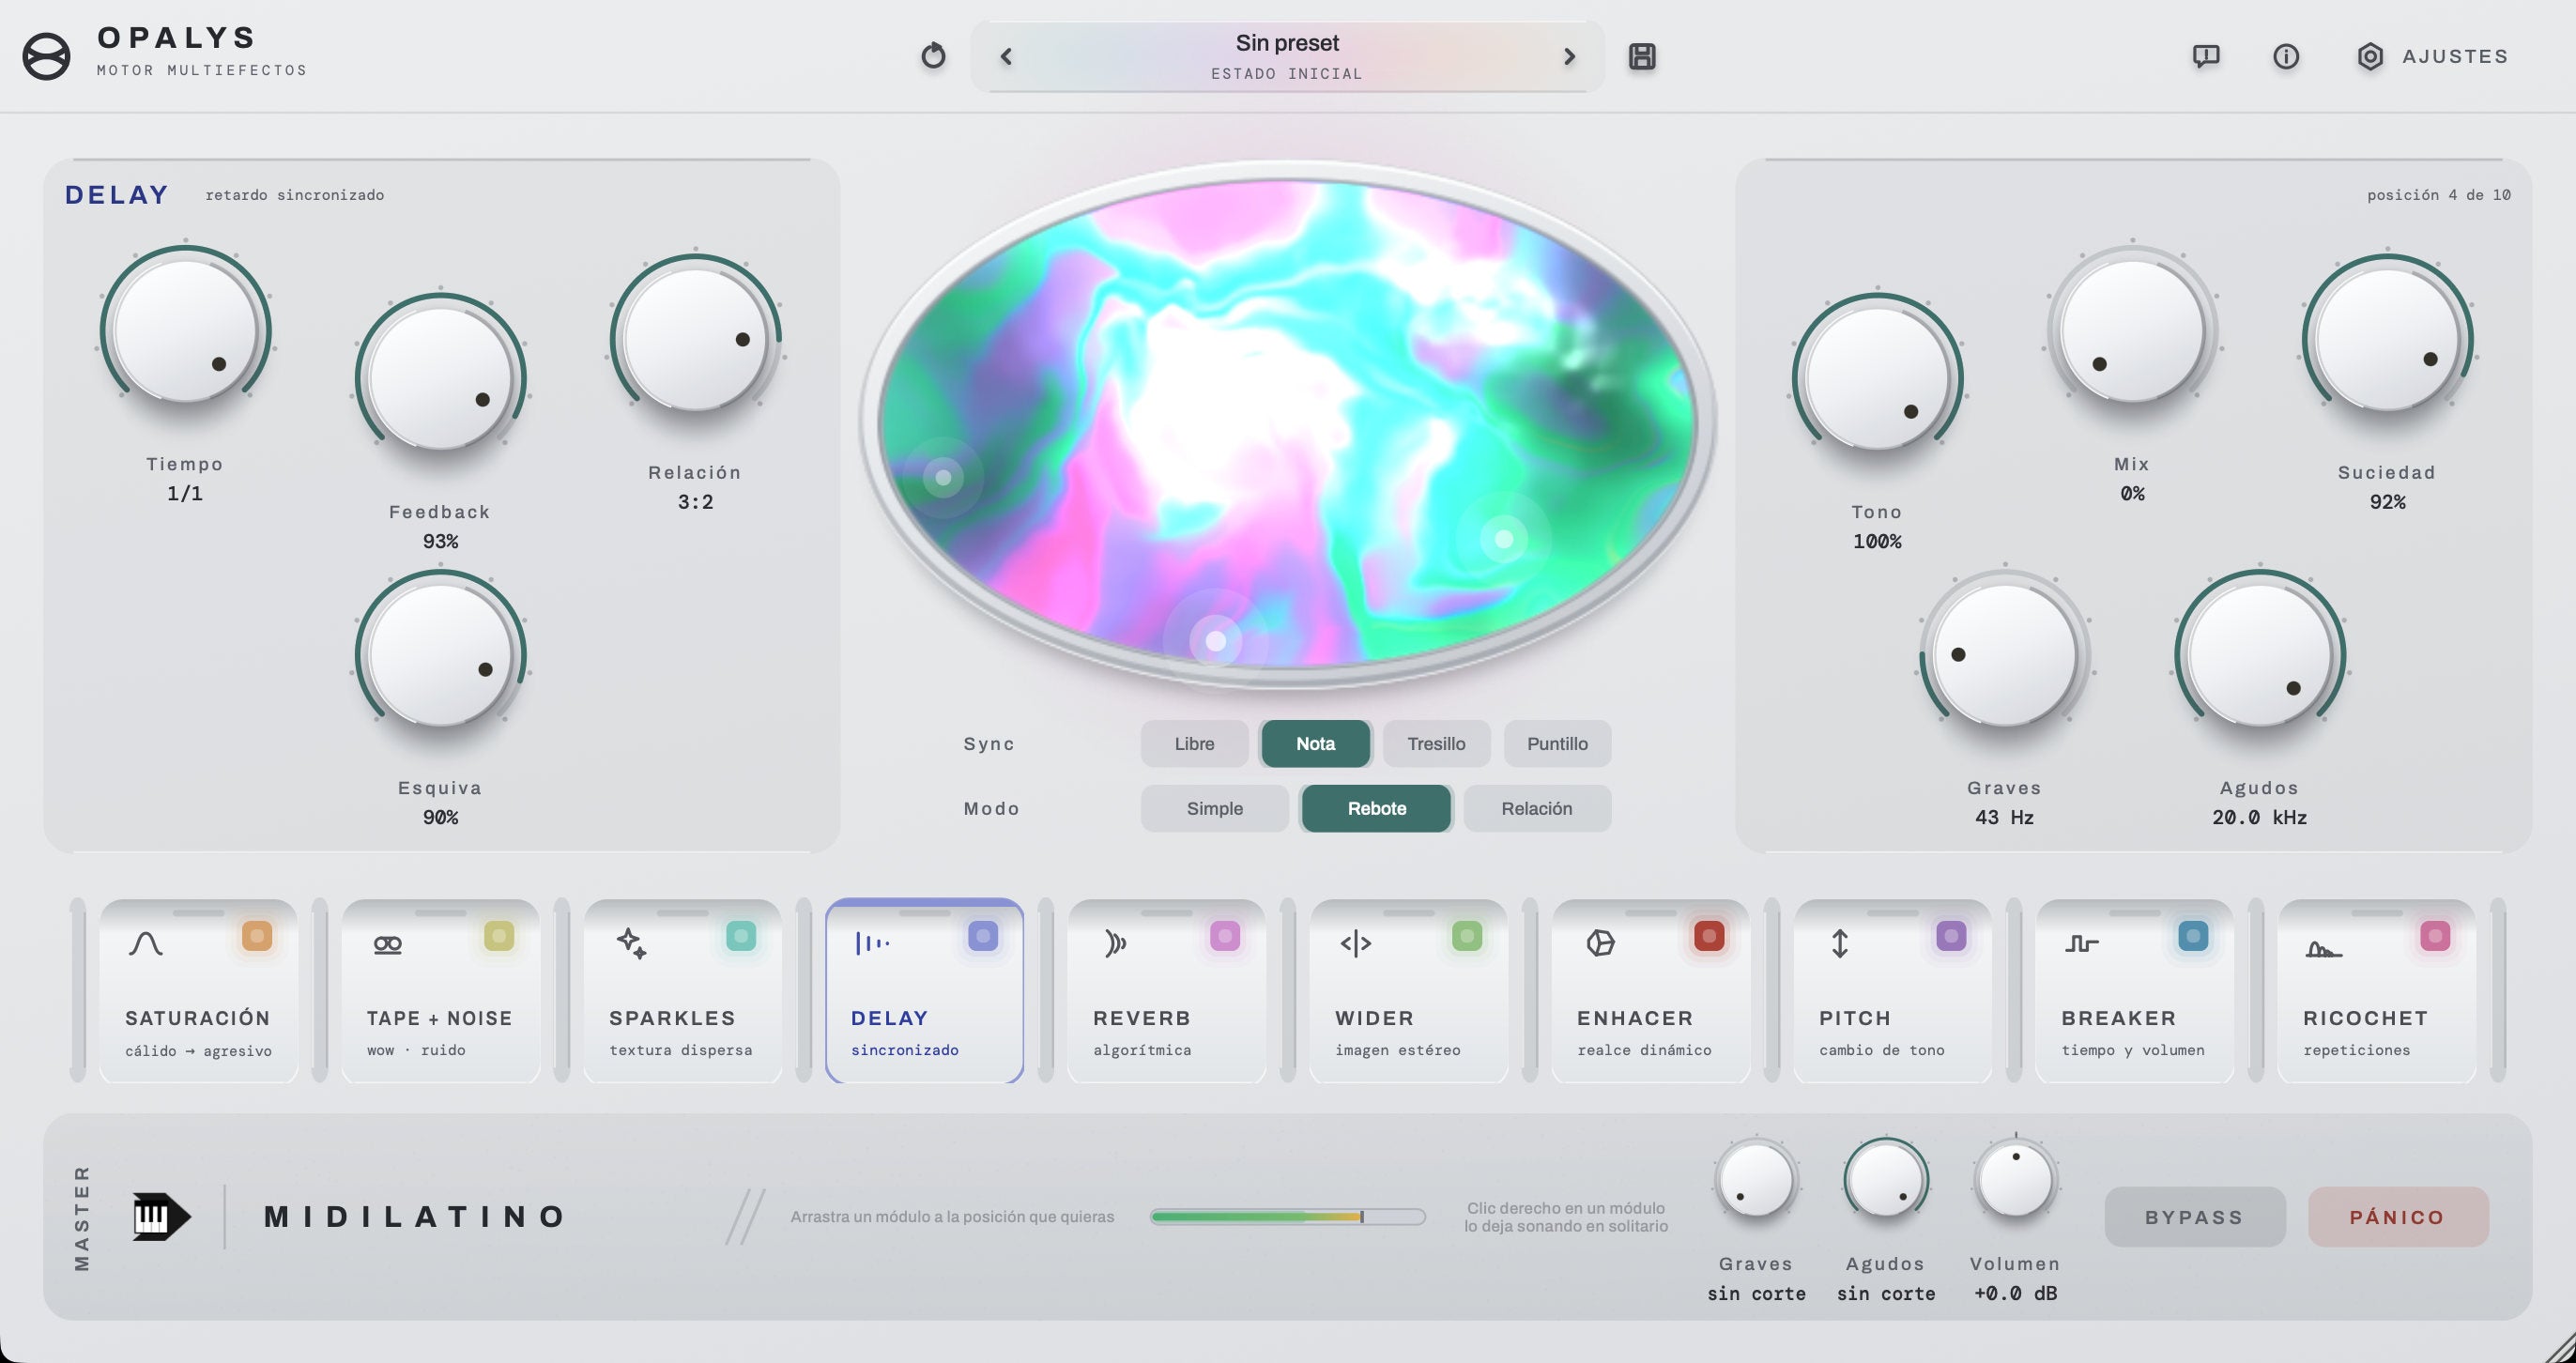Select the Puntillo sync option
This screenshot has height=1363, width=2576.
(x=1557, y=744)
